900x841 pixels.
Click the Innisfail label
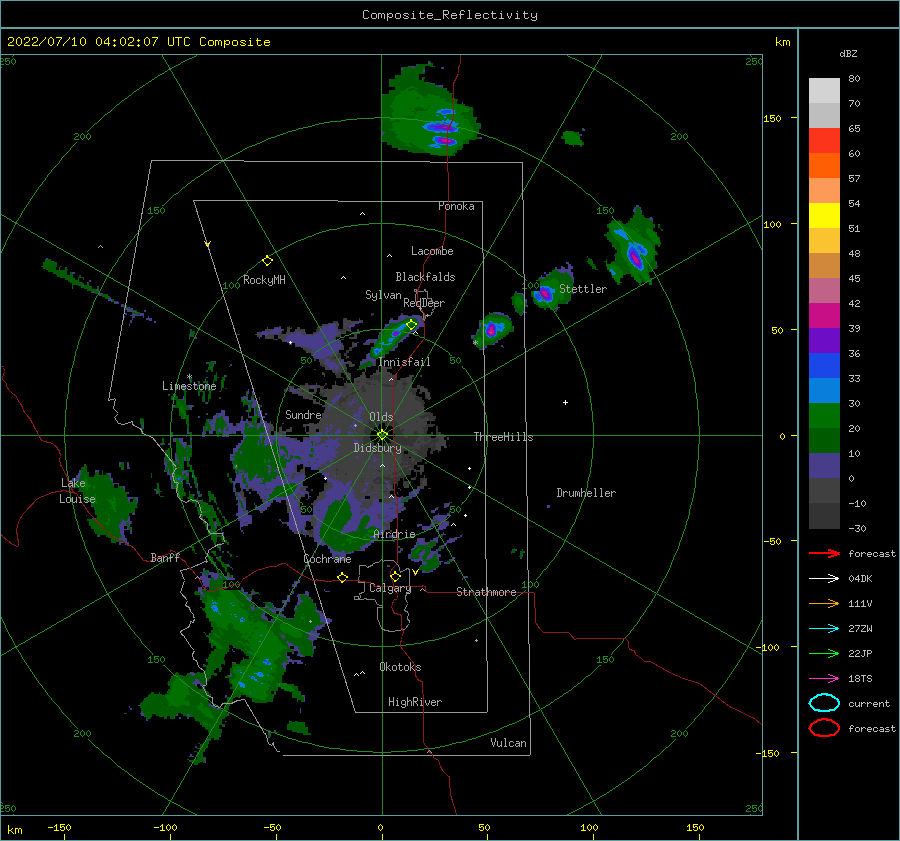click(404, 362)
